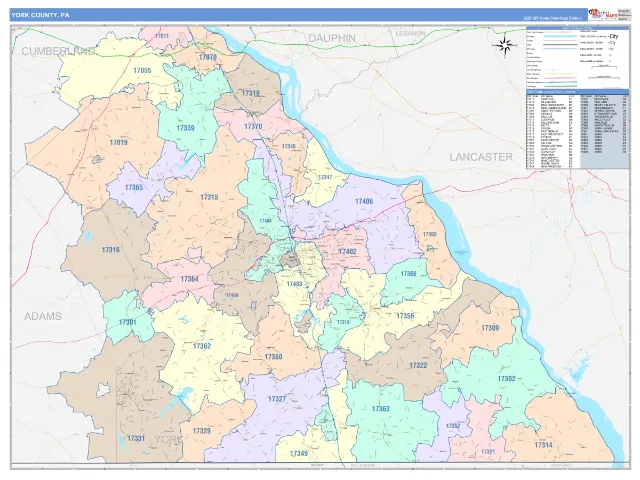Click ZIP code label 17362
Screen dimensions: 640x480
pyautogui.click(x=202, y=347)
